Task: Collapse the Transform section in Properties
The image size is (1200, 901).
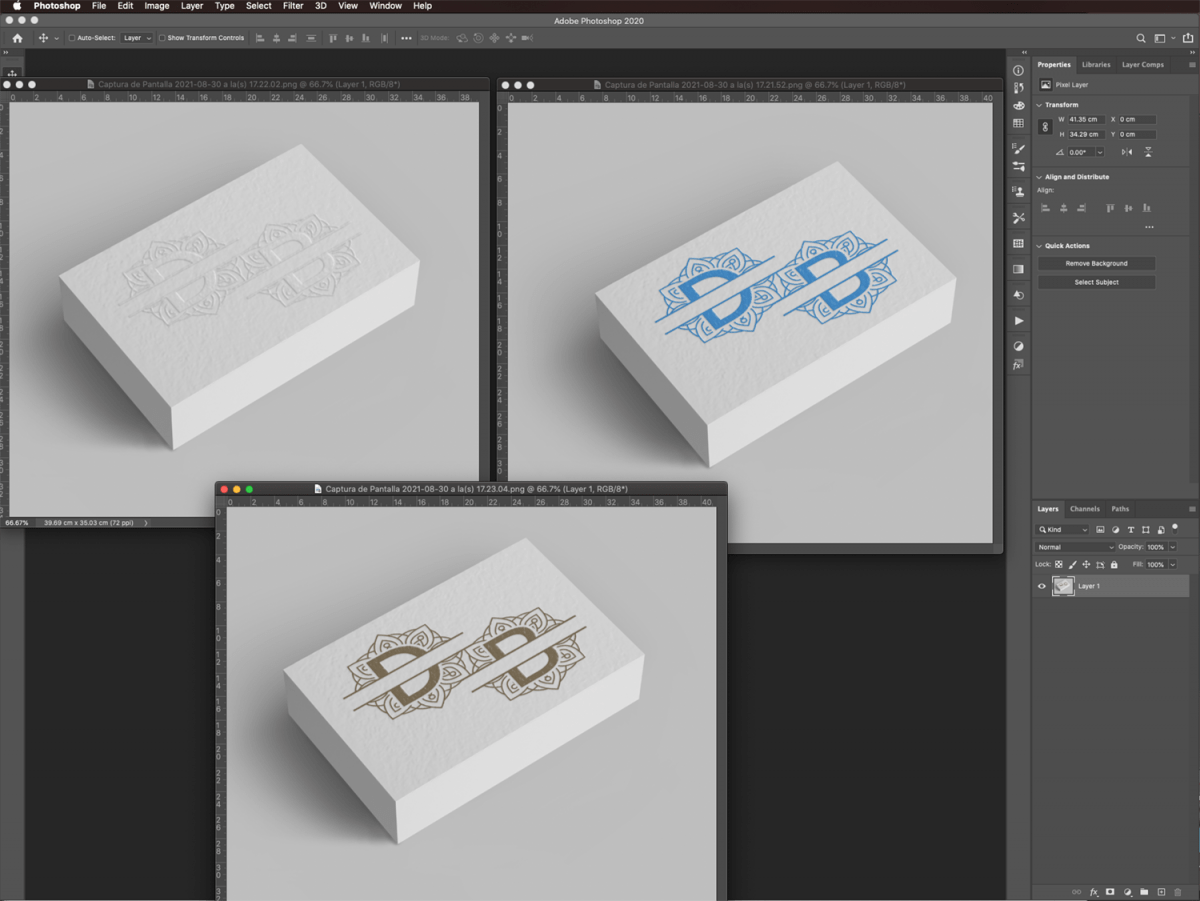Action: click(x=1040, y=104)
